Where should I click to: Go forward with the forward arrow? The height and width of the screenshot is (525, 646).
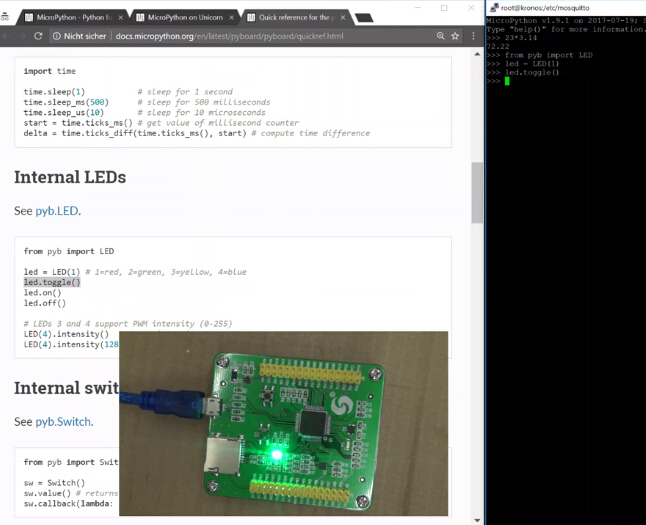[x=20, y=36]
